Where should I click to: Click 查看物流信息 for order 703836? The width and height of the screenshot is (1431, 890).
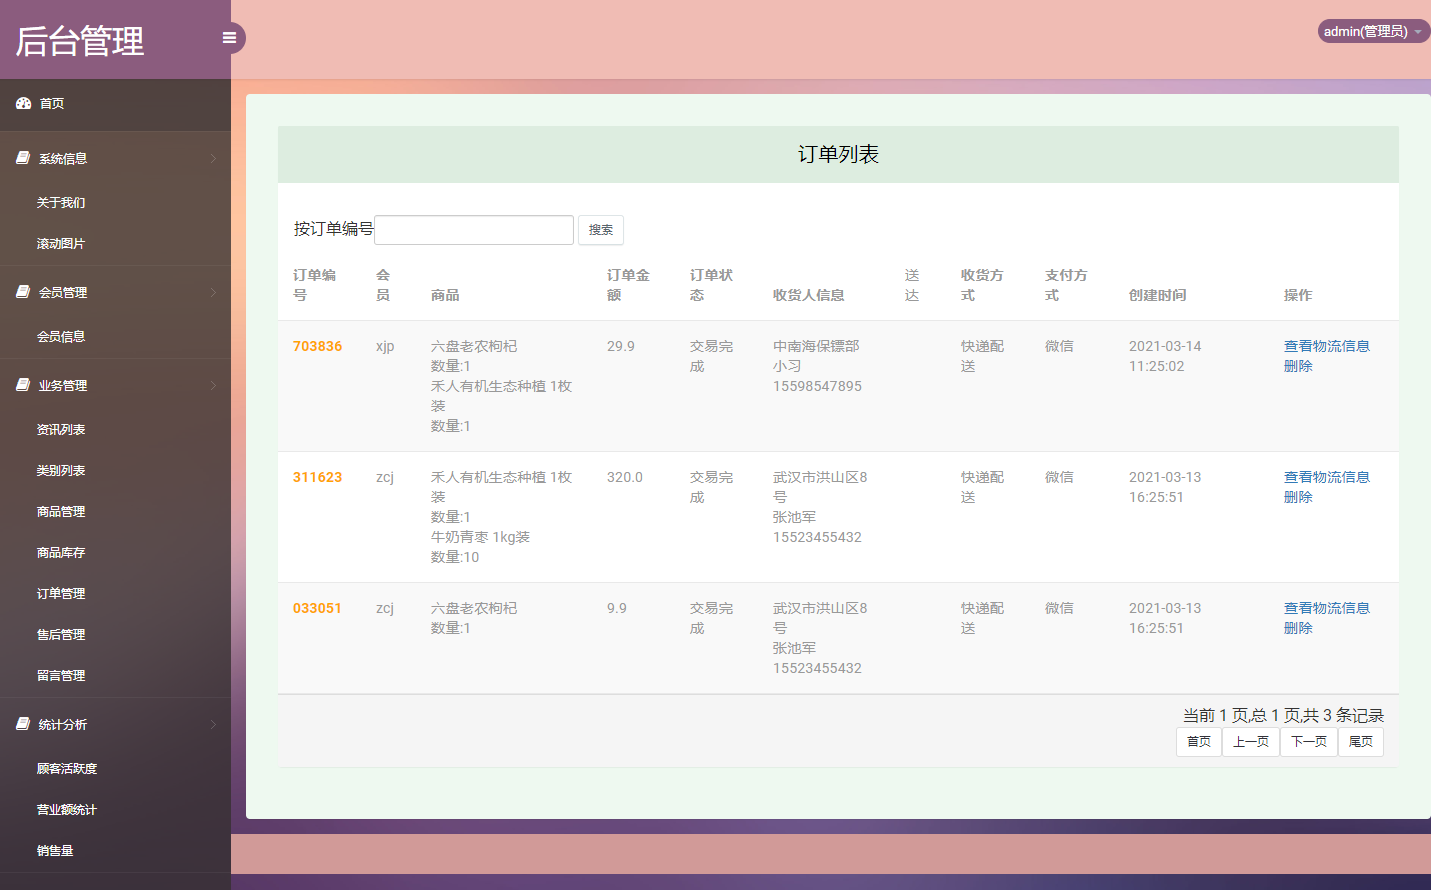tap(1327, 345)
